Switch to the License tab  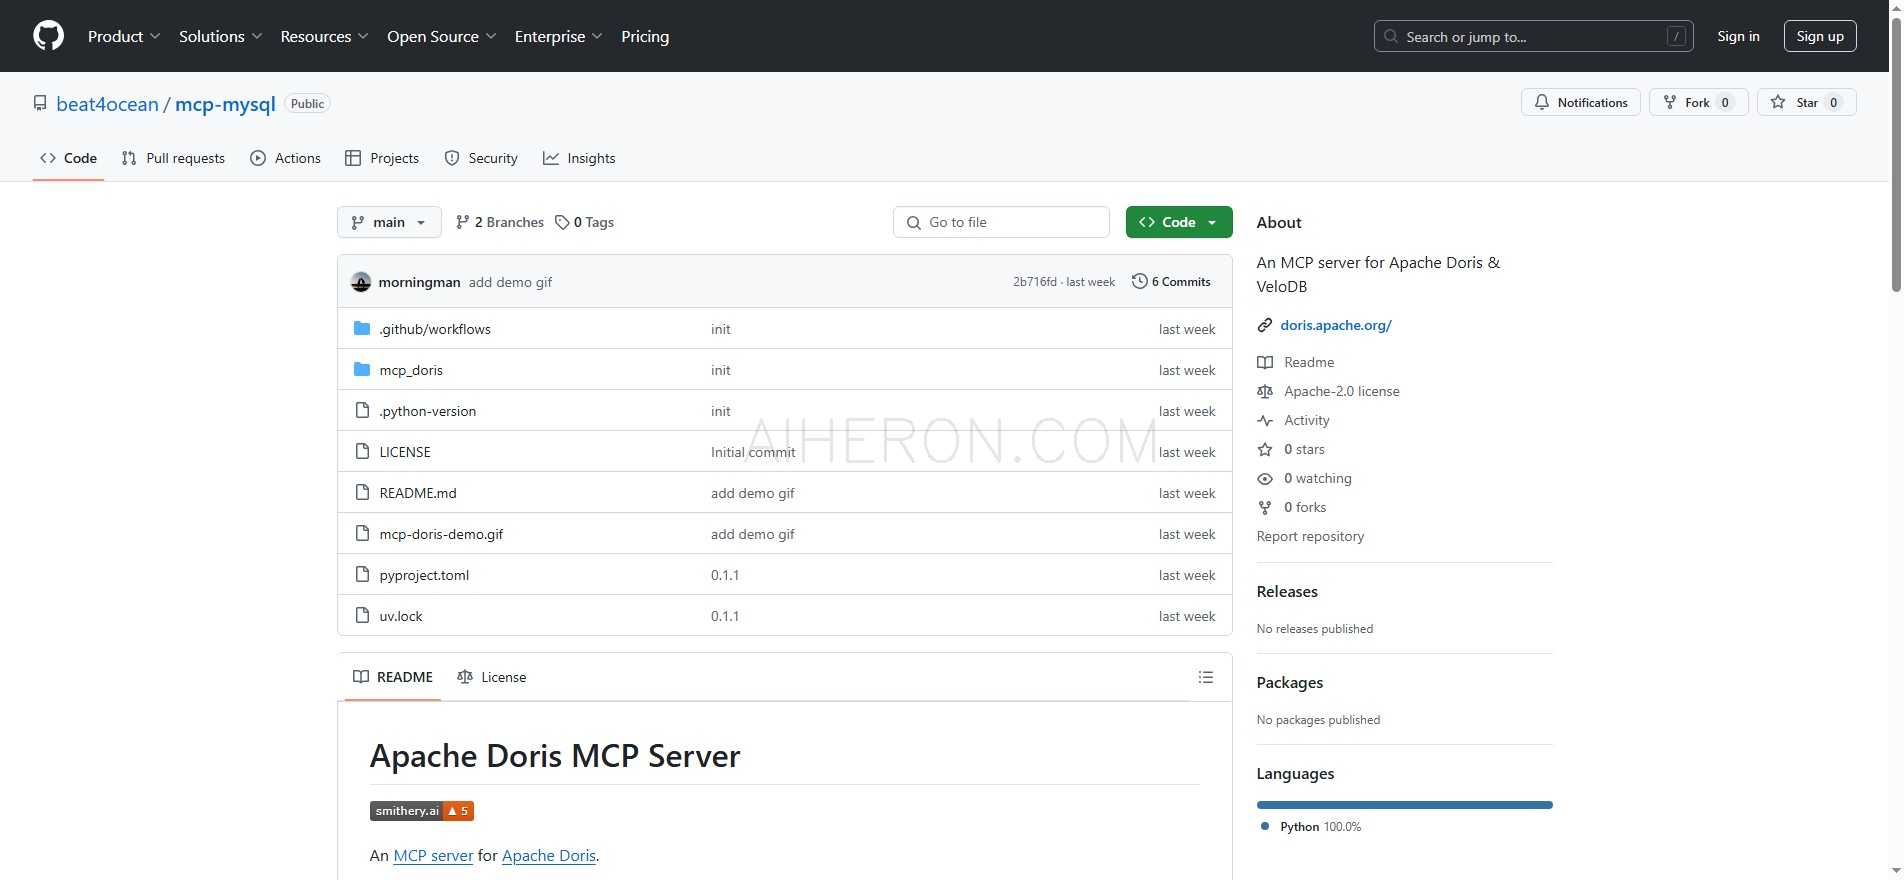point(491,677)
